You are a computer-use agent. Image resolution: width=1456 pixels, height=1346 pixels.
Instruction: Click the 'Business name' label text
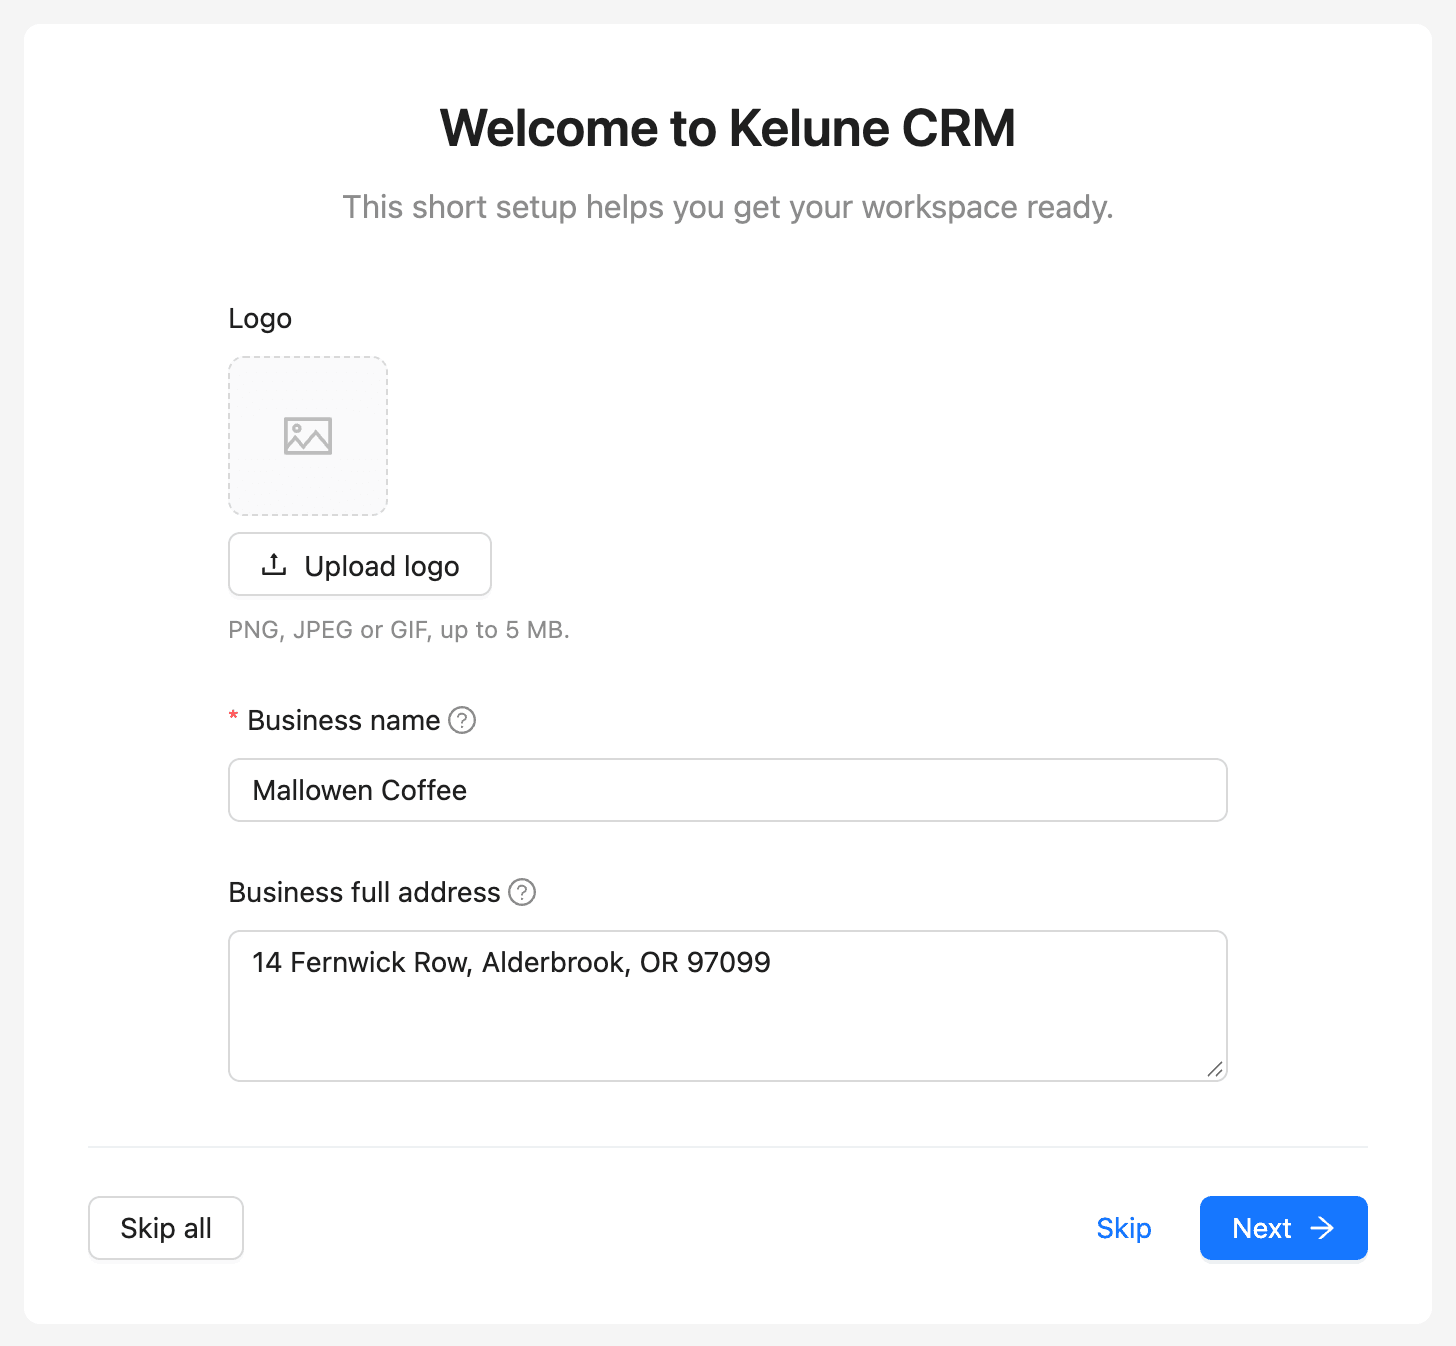pyautogui.click(x=344, y=720)
